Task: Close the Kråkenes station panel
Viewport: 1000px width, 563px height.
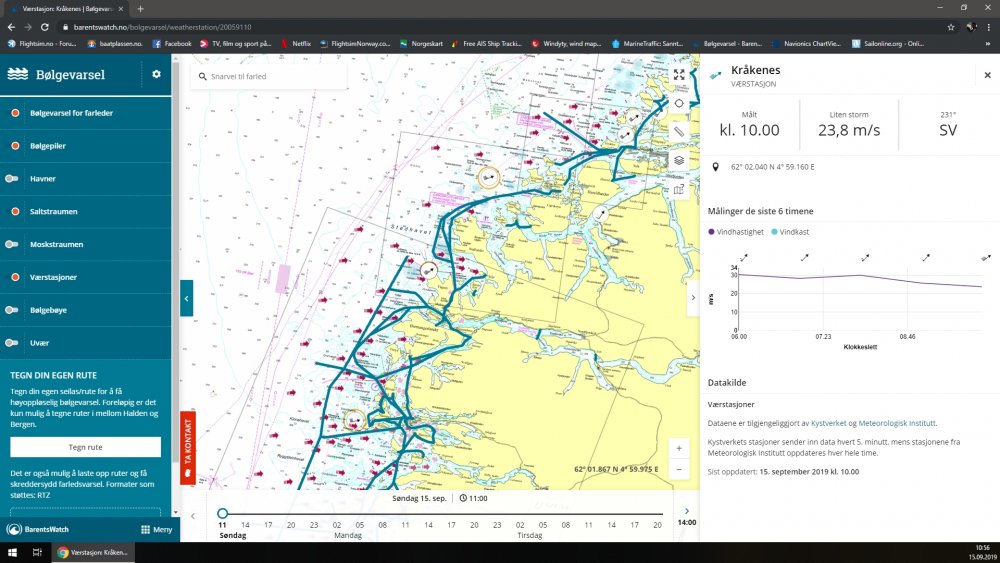Action: tap(987, 75)
